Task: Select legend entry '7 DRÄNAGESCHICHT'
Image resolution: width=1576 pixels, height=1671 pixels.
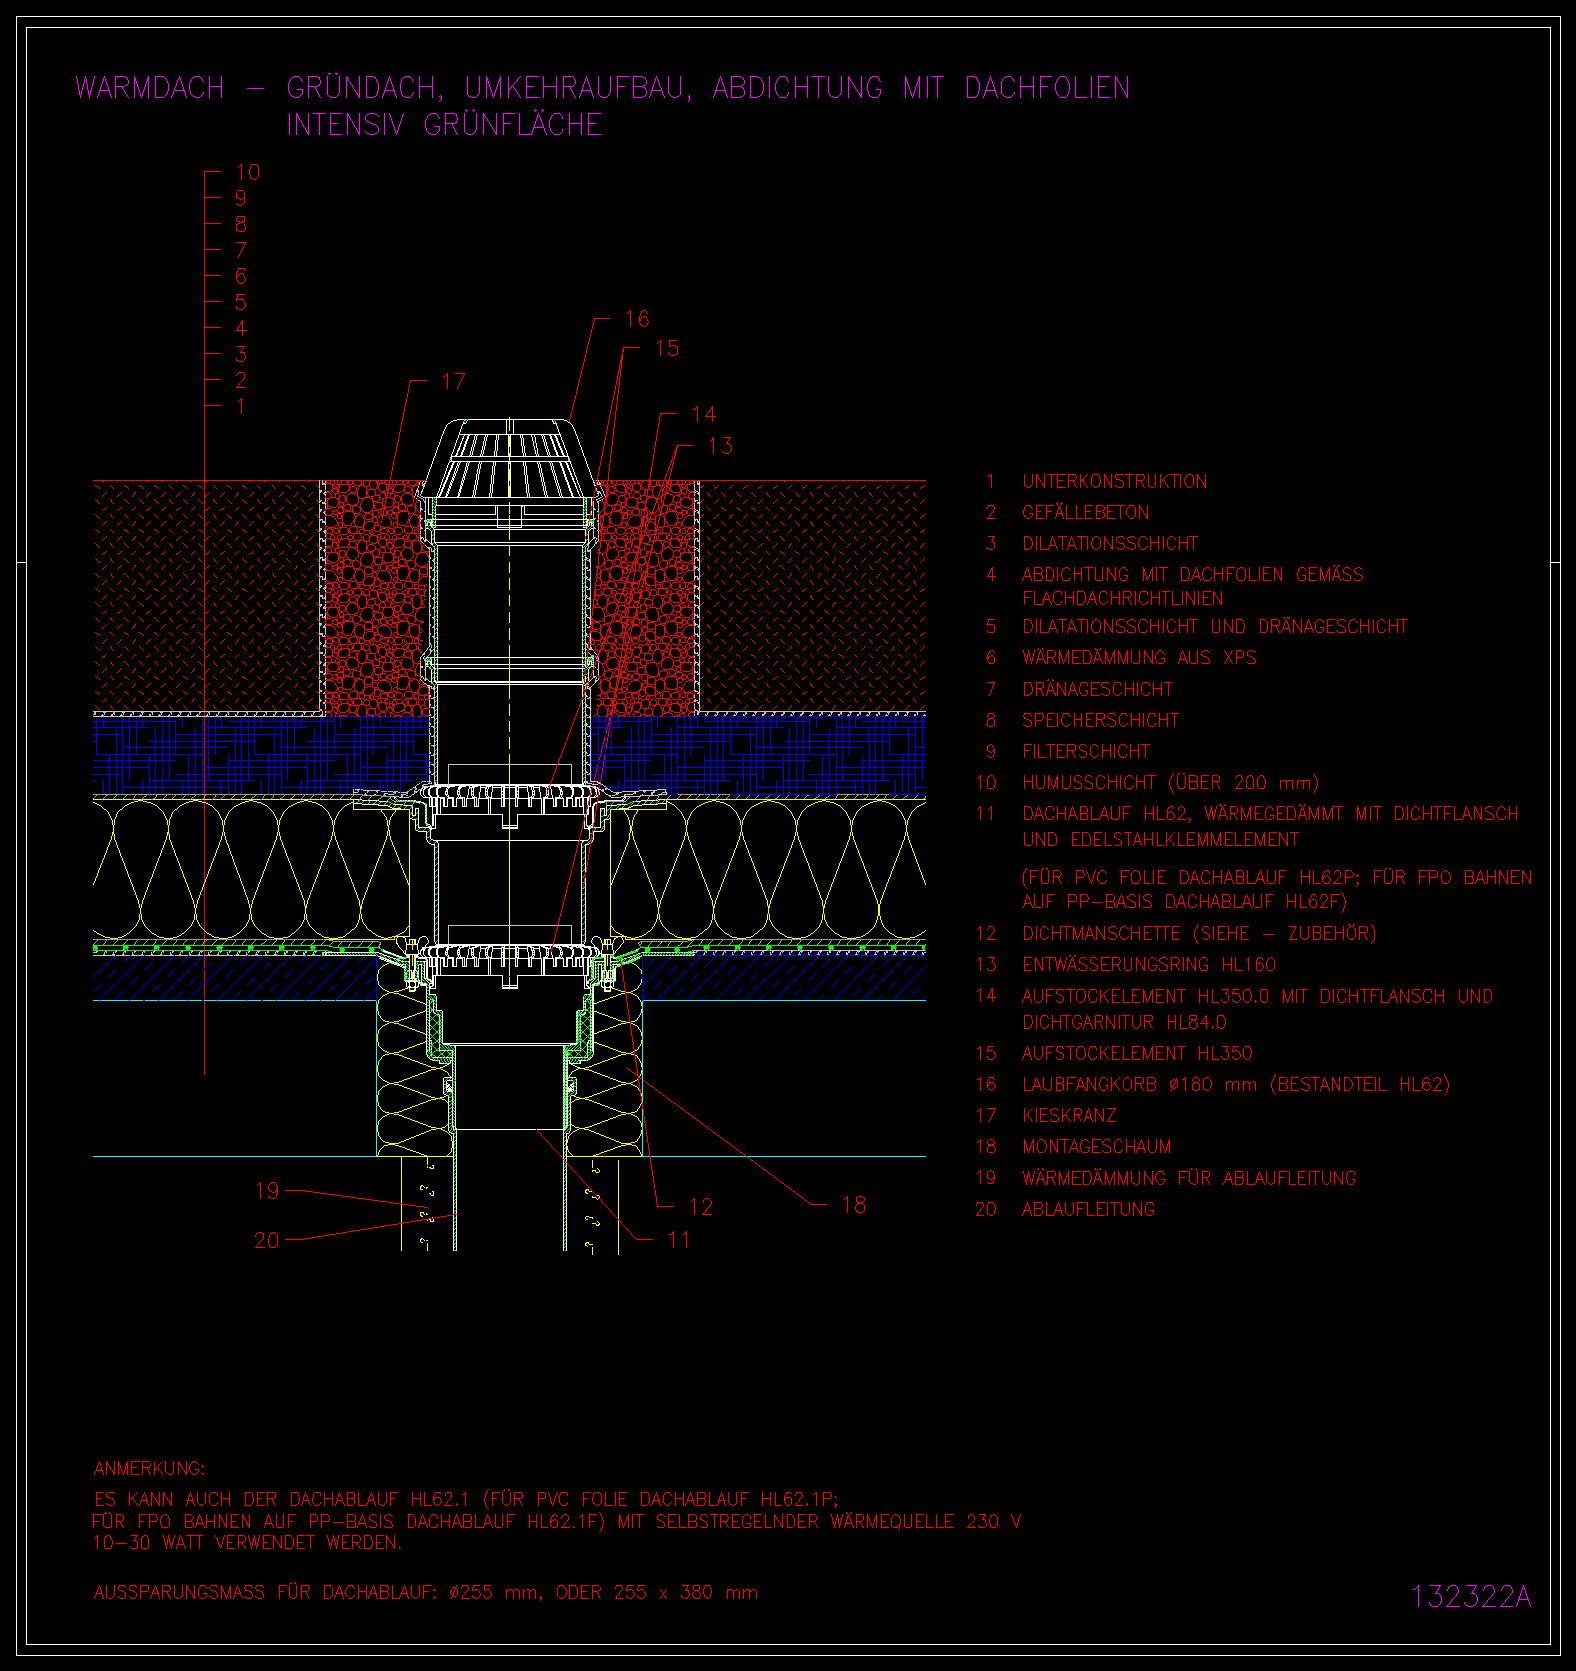Action: point(1079,689)
